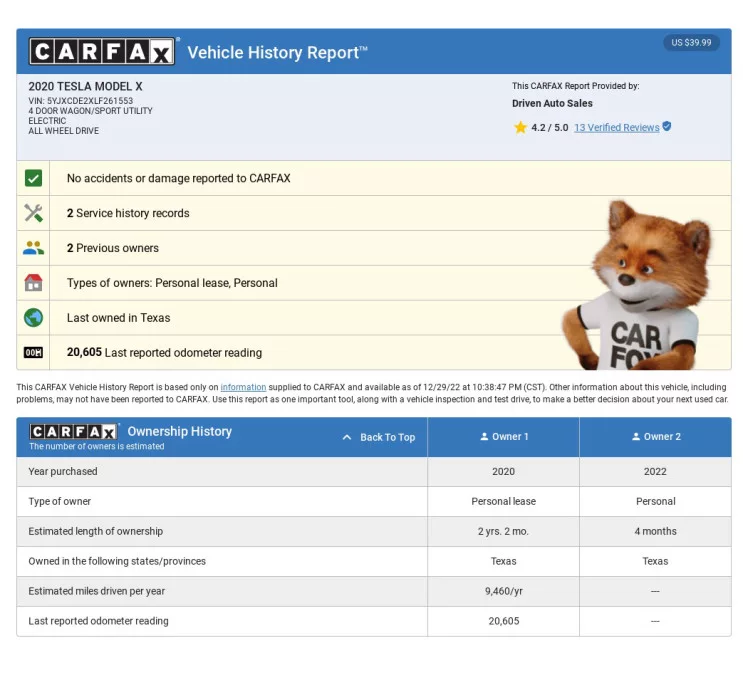The image size is (743, 680).
Task: Select the Owner 2 column header
Action: (655, 437)
